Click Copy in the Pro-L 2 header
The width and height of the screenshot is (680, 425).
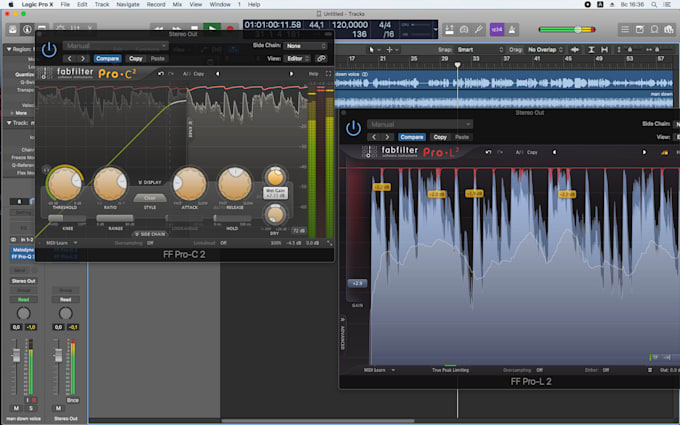440,137
